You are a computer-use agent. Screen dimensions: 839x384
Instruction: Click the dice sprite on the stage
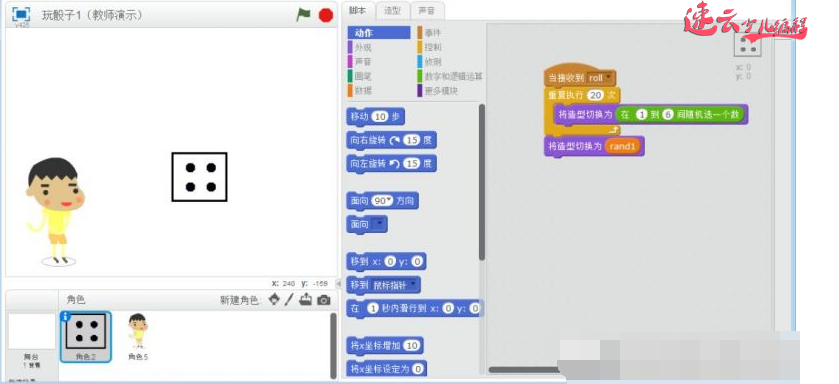tap(199, 177)
